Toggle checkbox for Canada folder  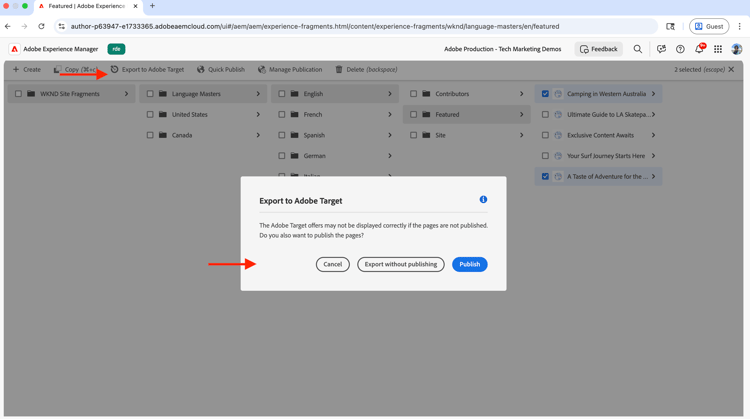[x=150, y=135]
